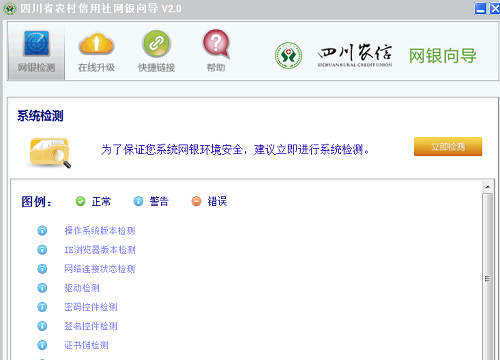Click the vertical scrollbar thumb in list
The width and height of the screenshot is (500, 360).
487,278
